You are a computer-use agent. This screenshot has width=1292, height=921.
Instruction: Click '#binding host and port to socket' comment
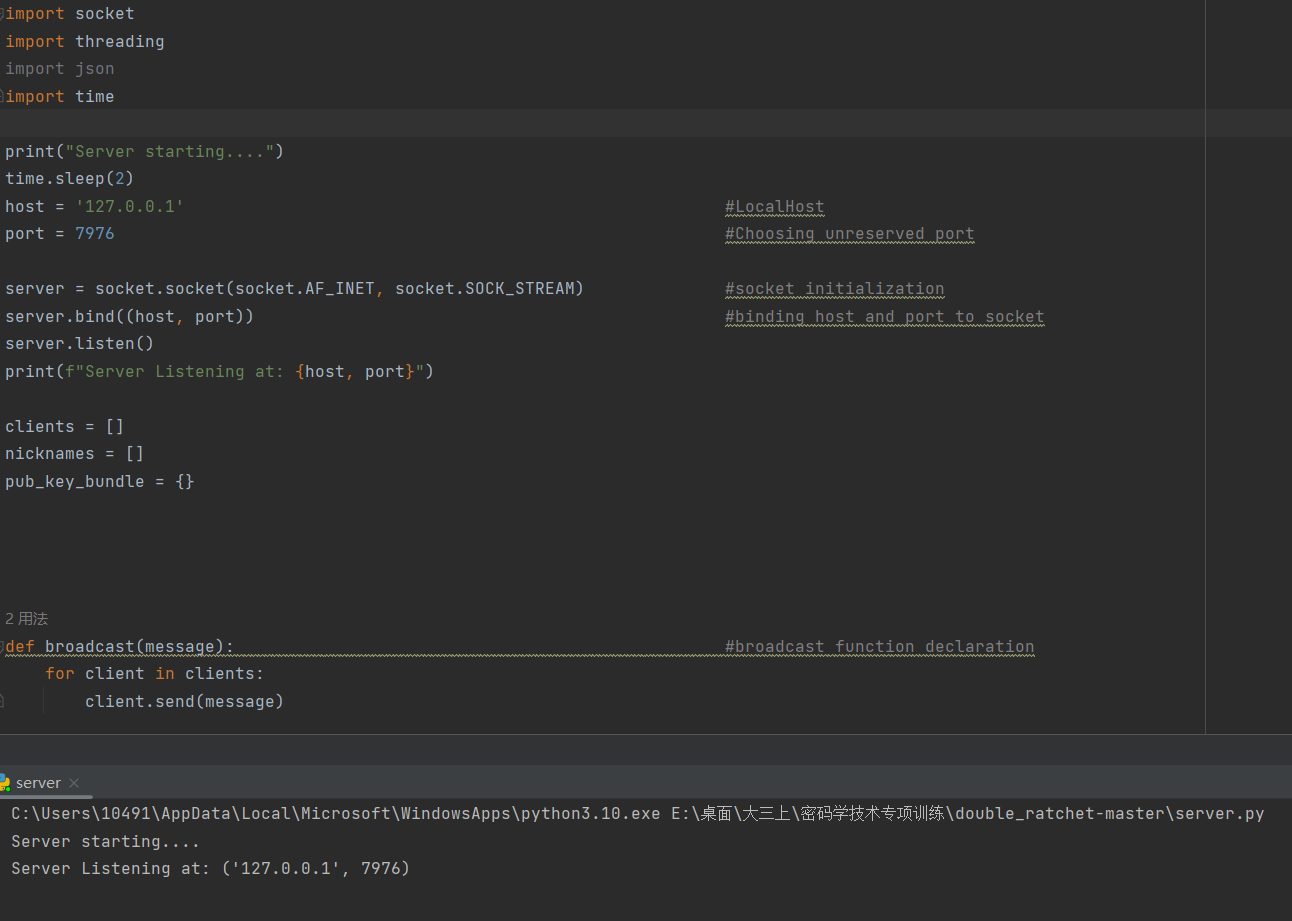click(885, 317)
